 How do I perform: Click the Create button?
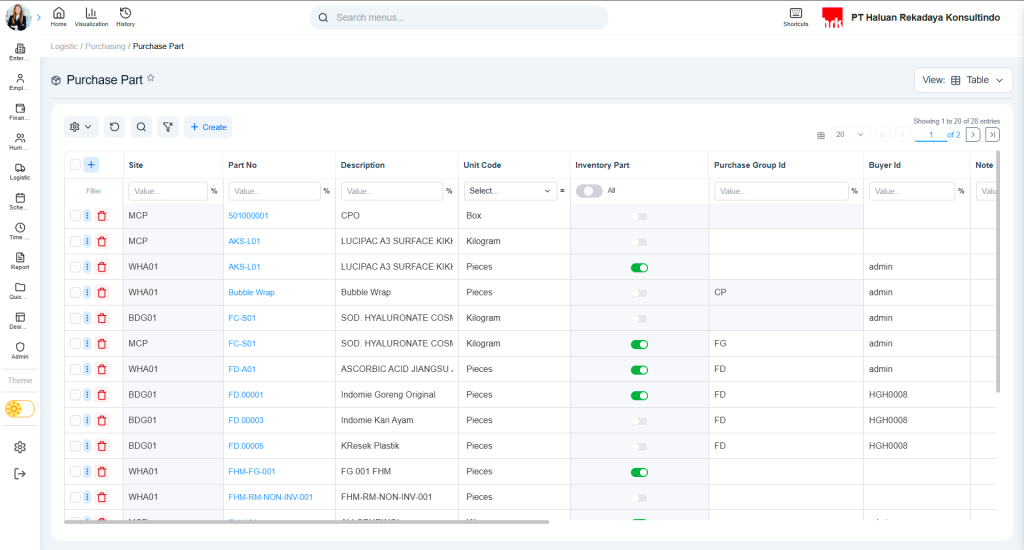click(x=208, y=127)
